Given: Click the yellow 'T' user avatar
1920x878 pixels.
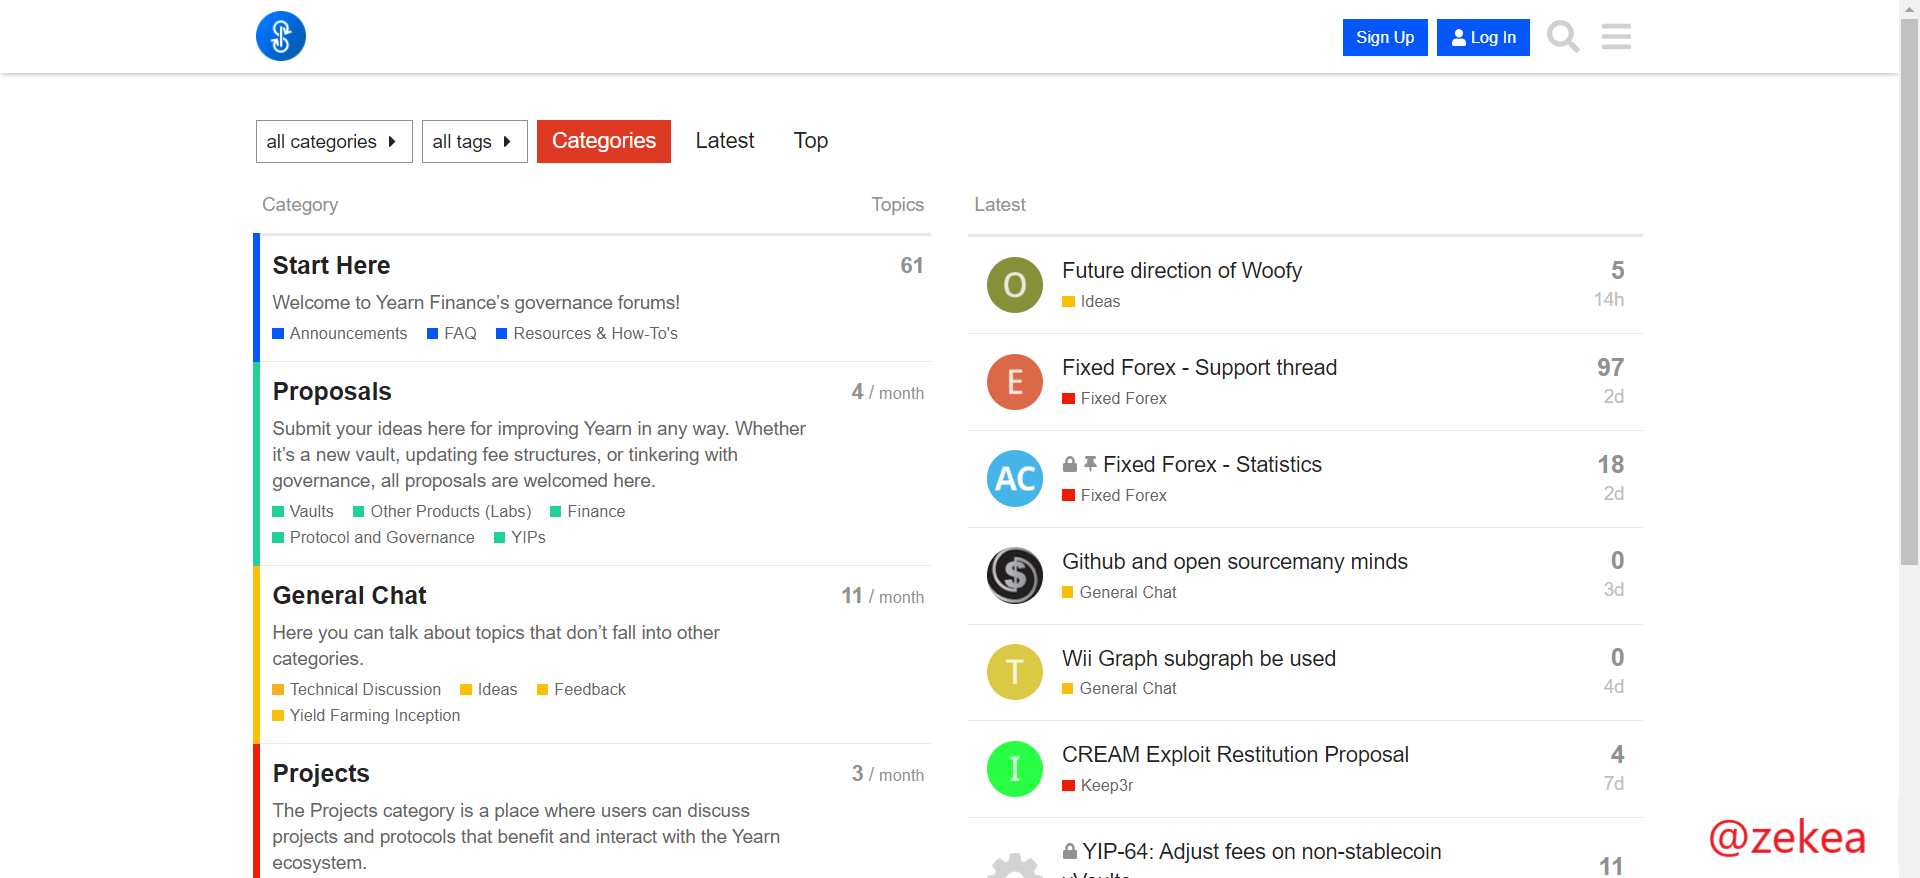Looking at the screenshot, I should (x=1015, y=672).
